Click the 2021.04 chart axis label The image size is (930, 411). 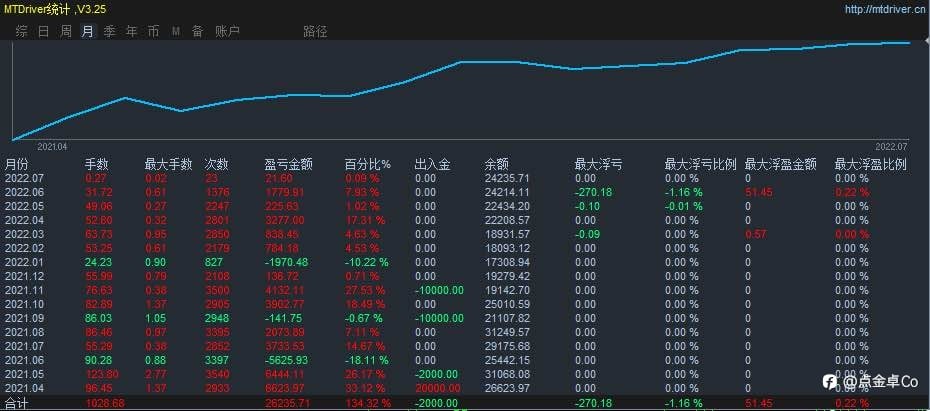[53, 146]
